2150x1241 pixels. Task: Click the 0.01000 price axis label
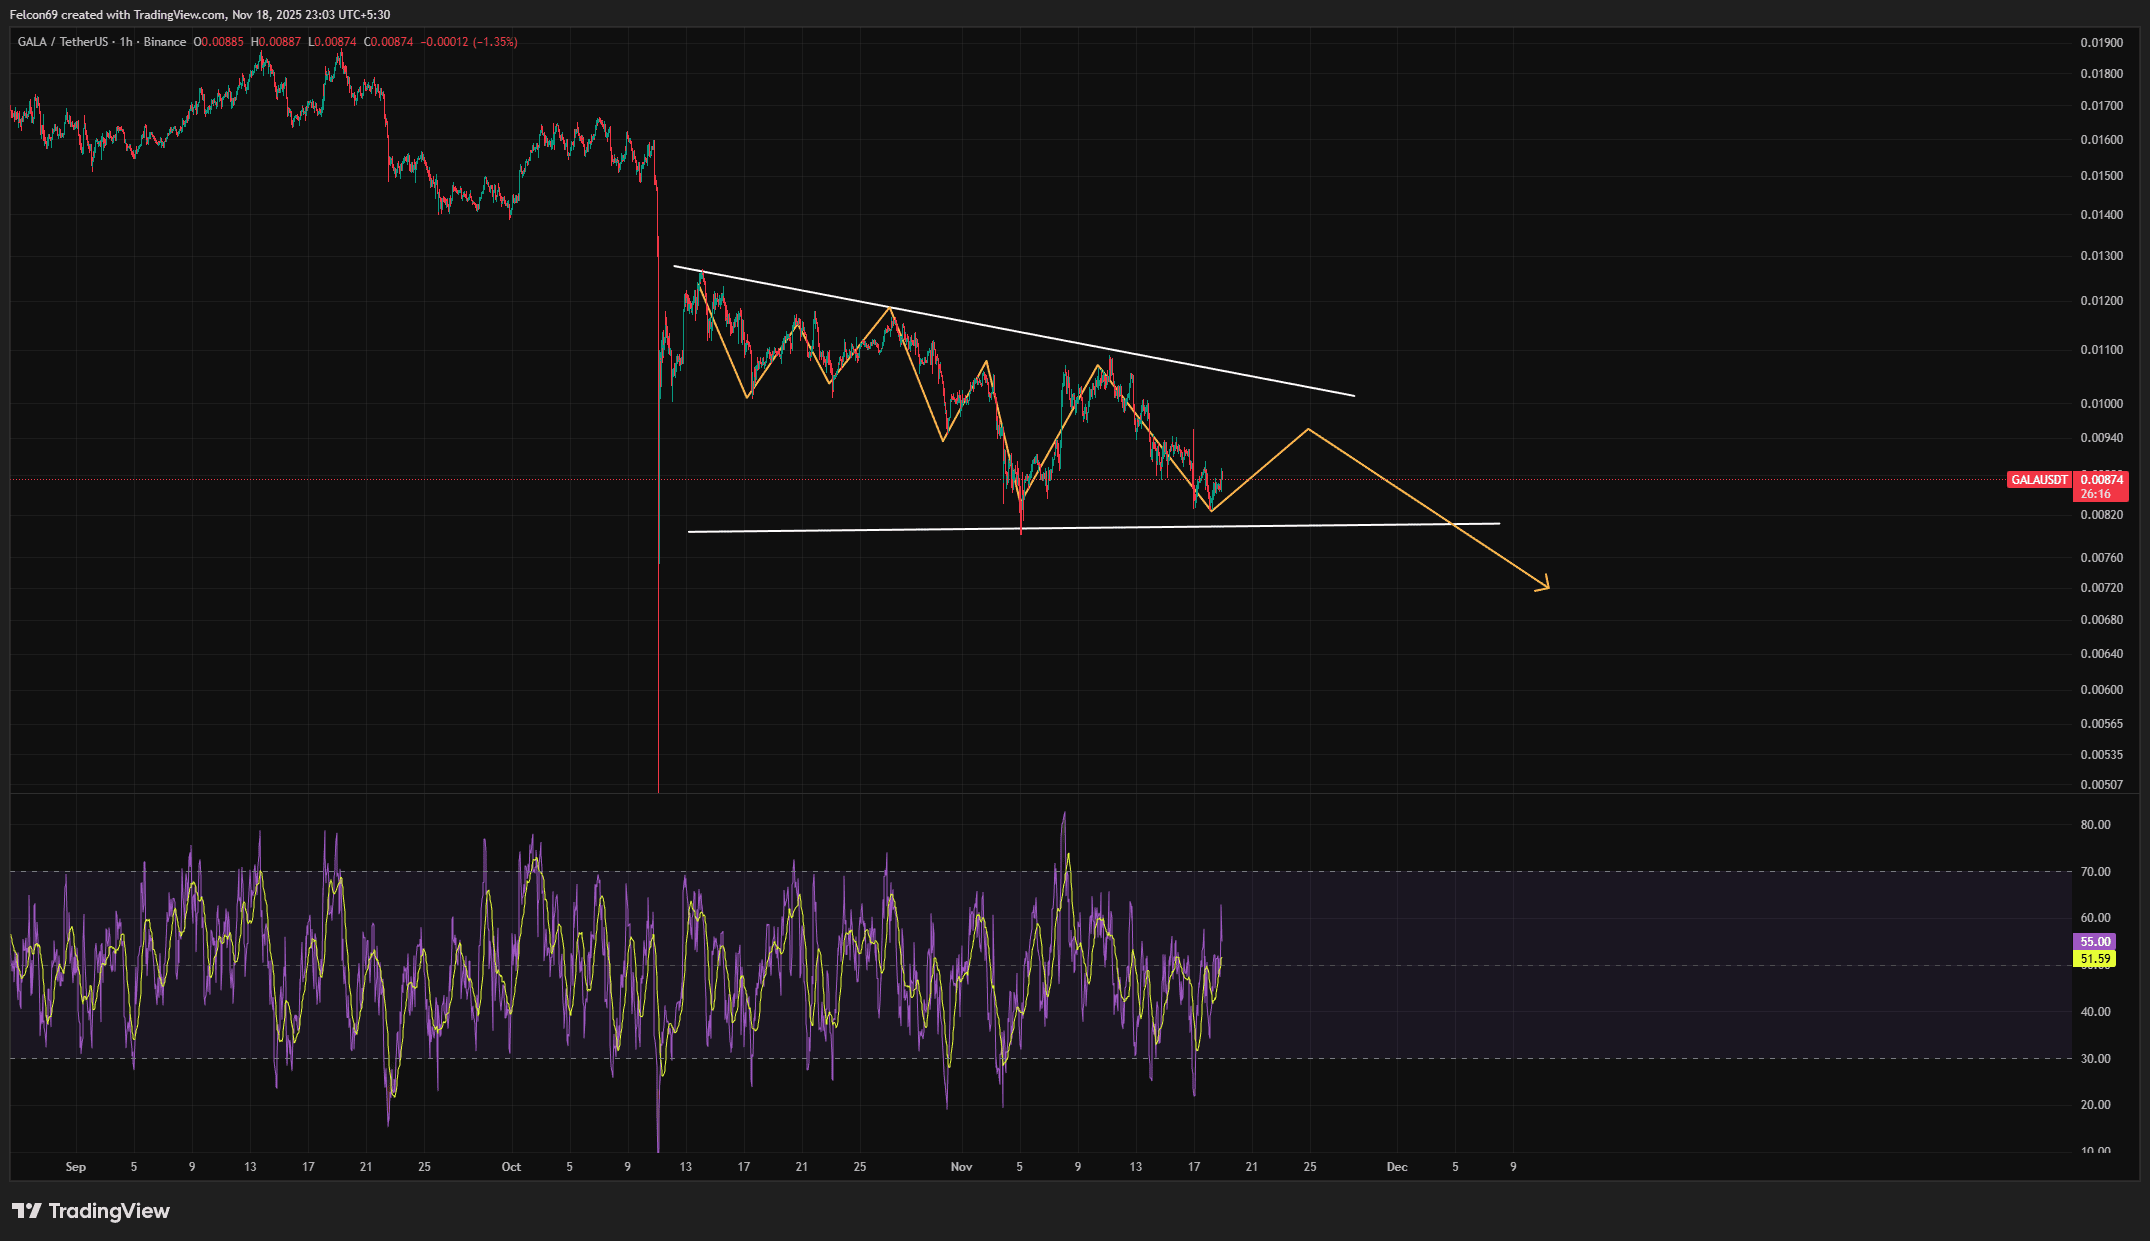(2101, 404)
